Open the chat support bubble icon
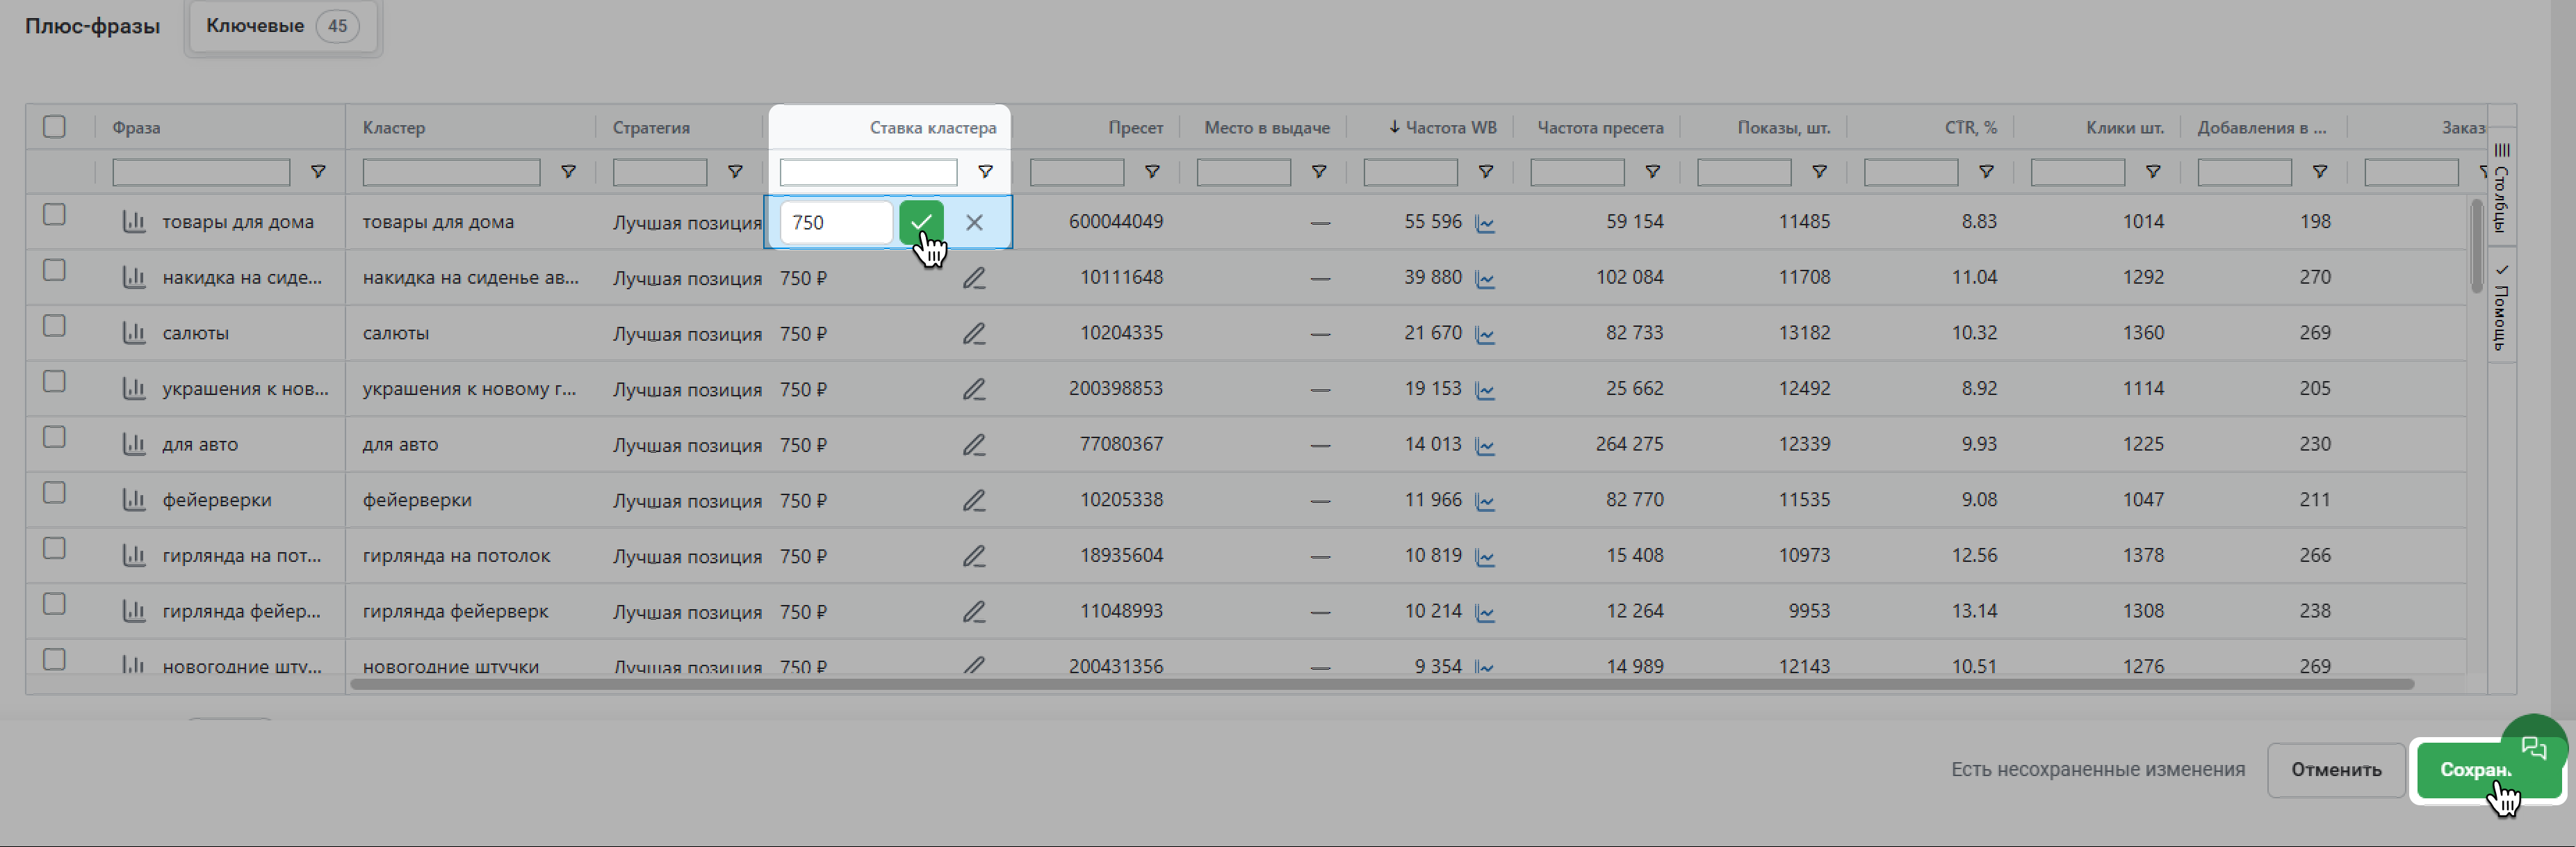 [x=2533, y=746]
